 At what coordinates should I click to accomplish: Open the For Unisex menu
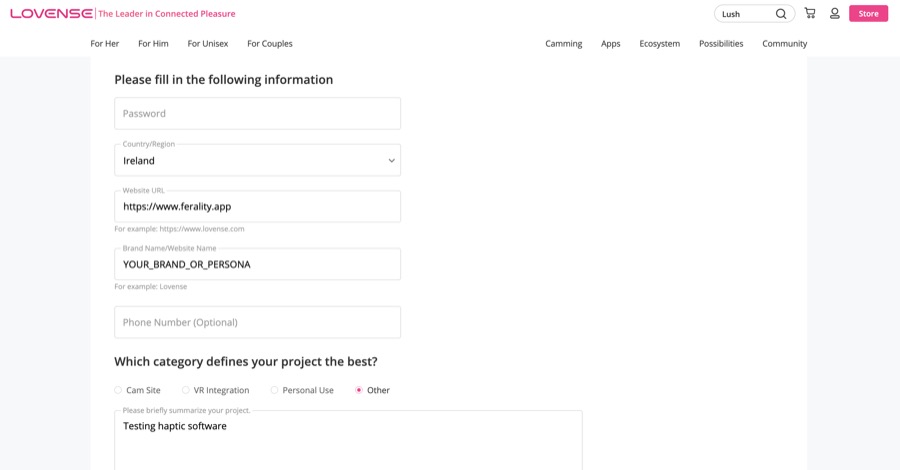pos(208,44)
